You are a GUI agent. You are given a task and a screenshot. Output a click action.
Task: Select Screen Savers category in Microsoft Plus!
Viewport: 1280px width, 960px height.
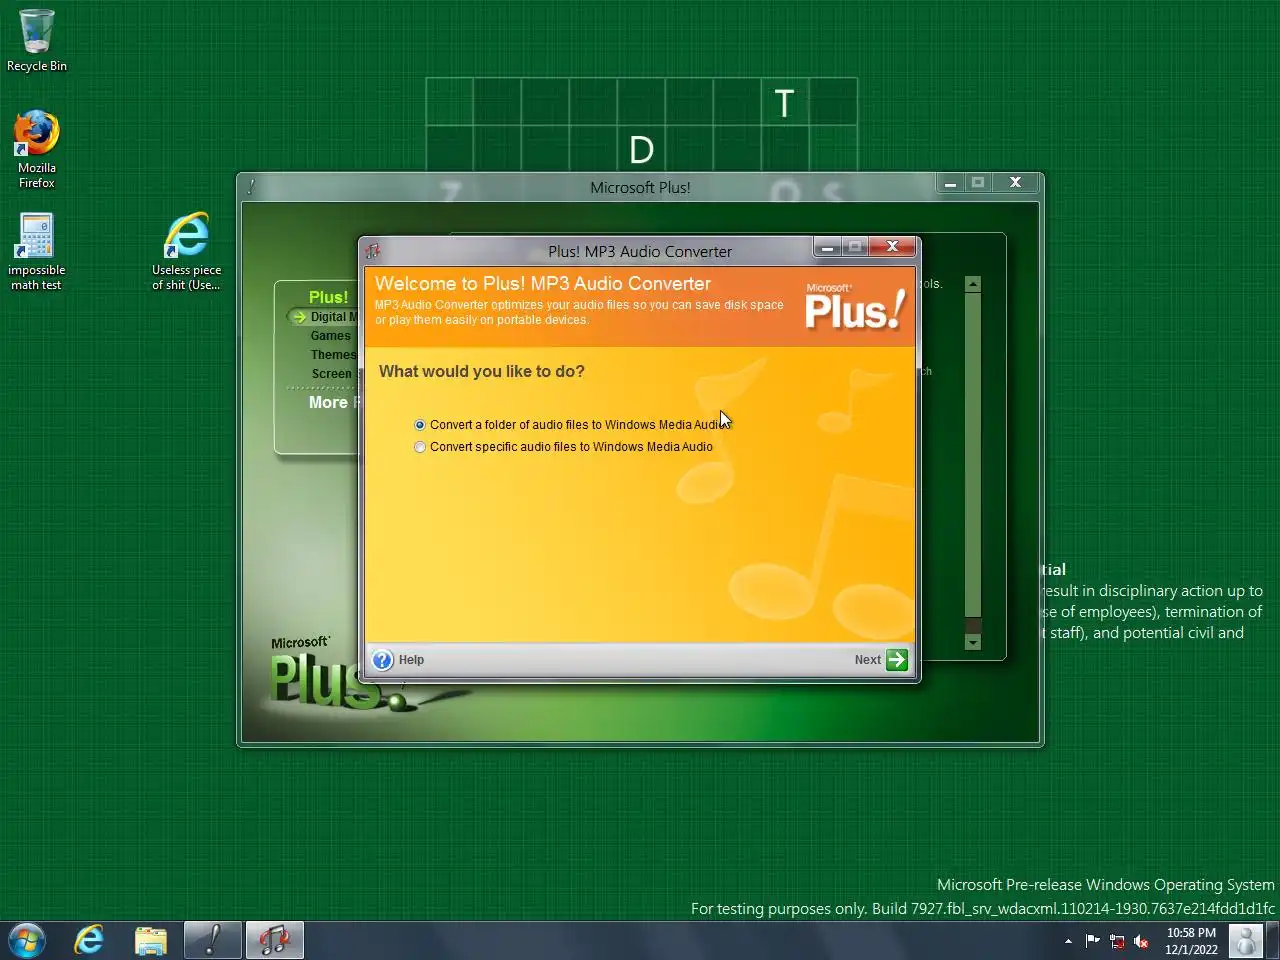tap(334, 374)
